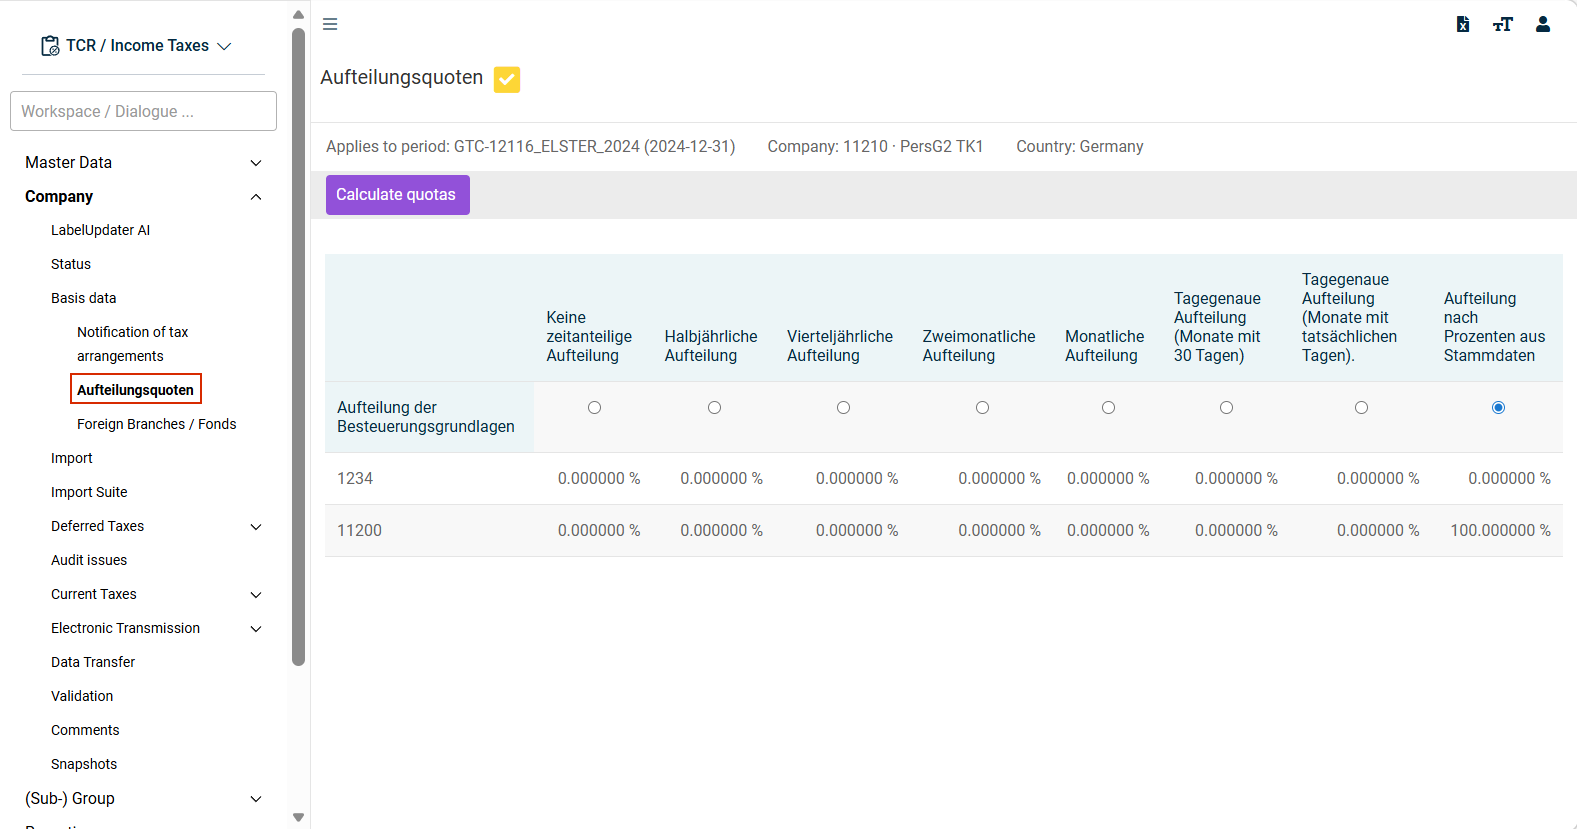Open Notification of tax arrangements
Screen dimensions: 1577x829
click(133, 344)
